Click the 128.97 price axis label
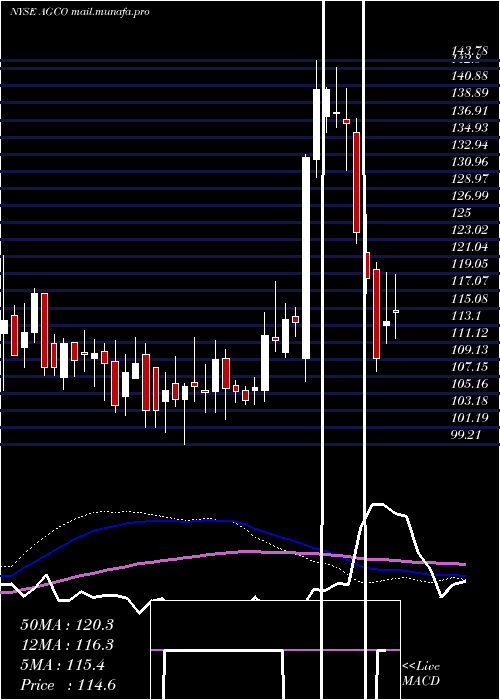 click(469, 179)
